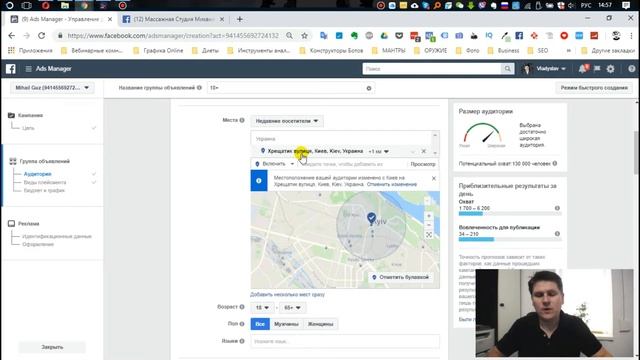Click the Ads Manager search box
This screenshot has height=360, width=640.
click(x=432, y=69)
